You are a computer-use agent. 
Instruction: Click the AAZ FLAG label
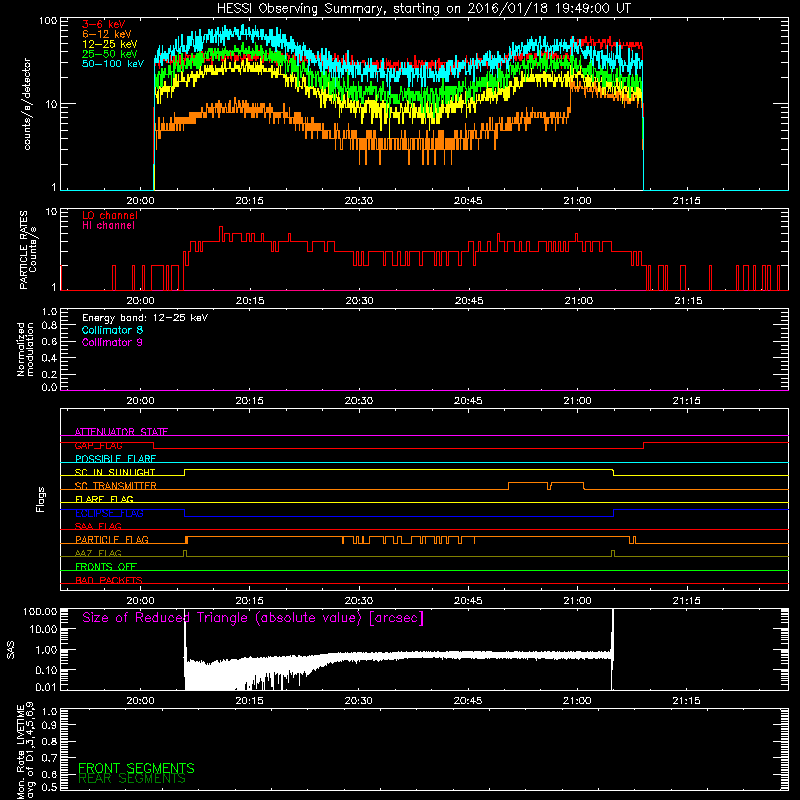point(98,553)
